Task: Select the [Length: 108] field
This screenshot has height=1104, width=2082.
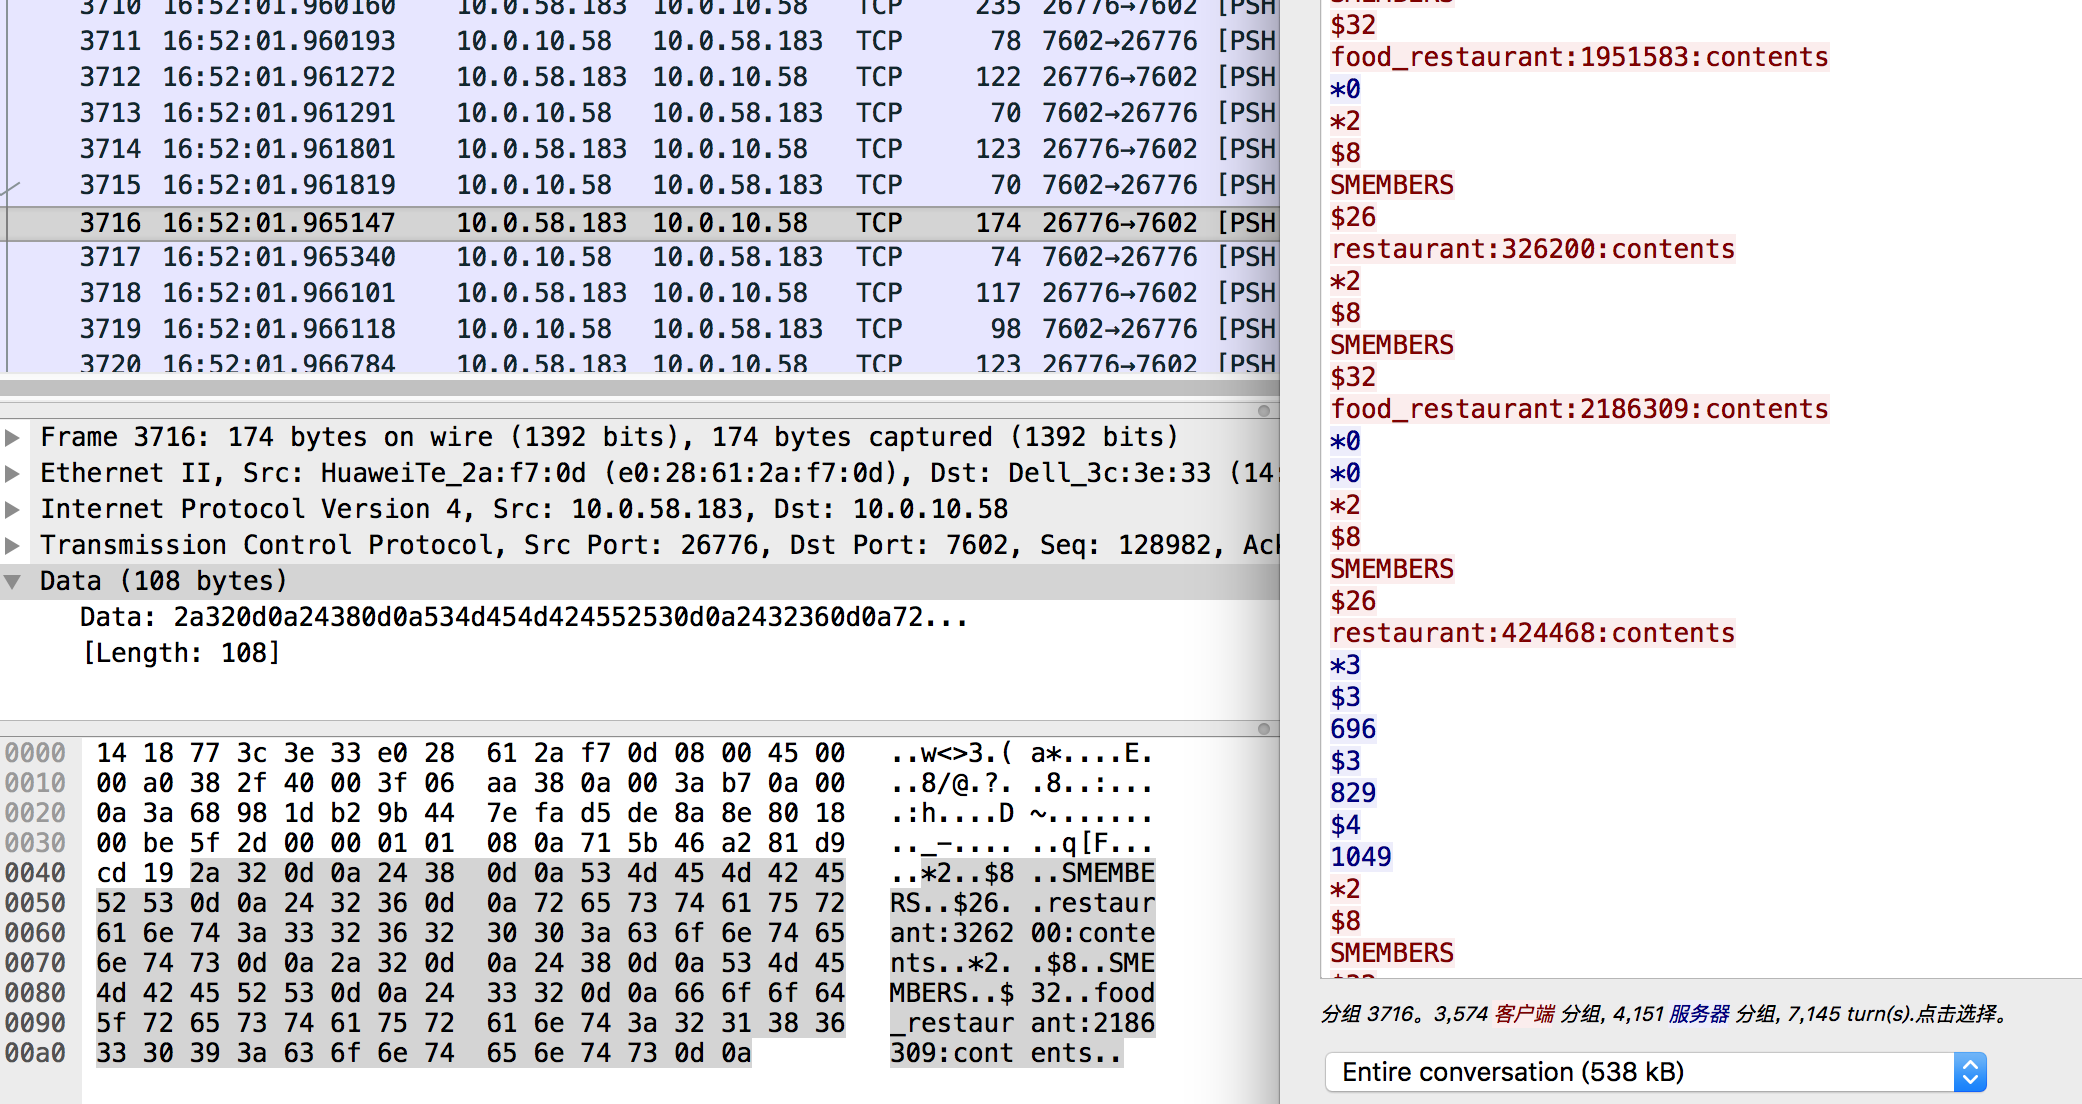Action: point(181,653)
